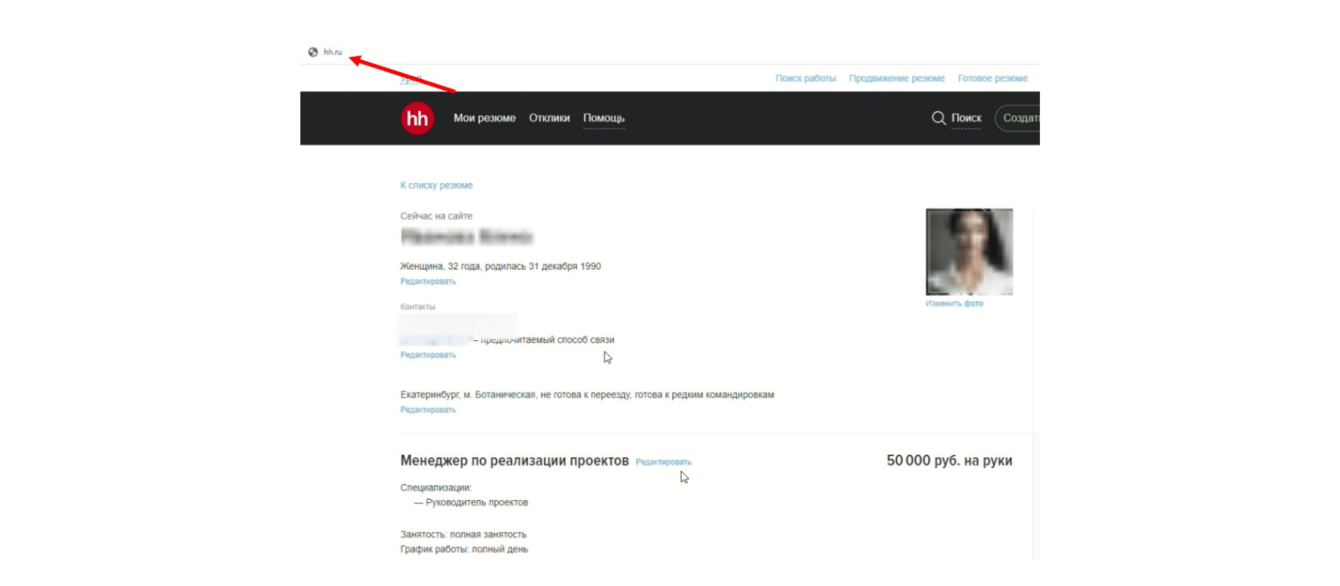Click Редактировать under the Екатеринбург location line
The height and width of the screenshot is (586, 1340).
coord(428,410)
